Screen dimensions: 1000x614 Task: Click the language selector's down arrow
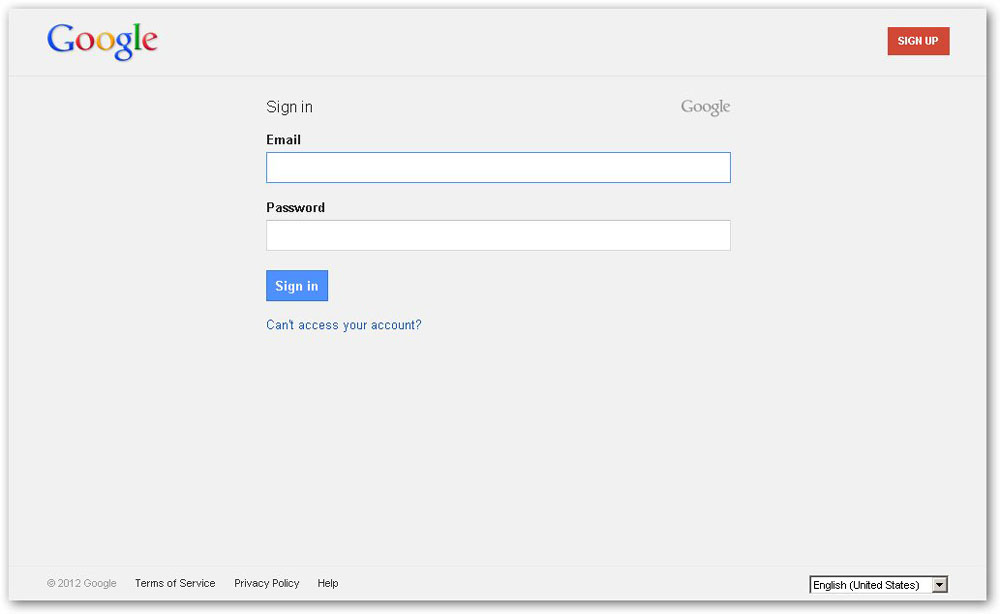(939, 585)
